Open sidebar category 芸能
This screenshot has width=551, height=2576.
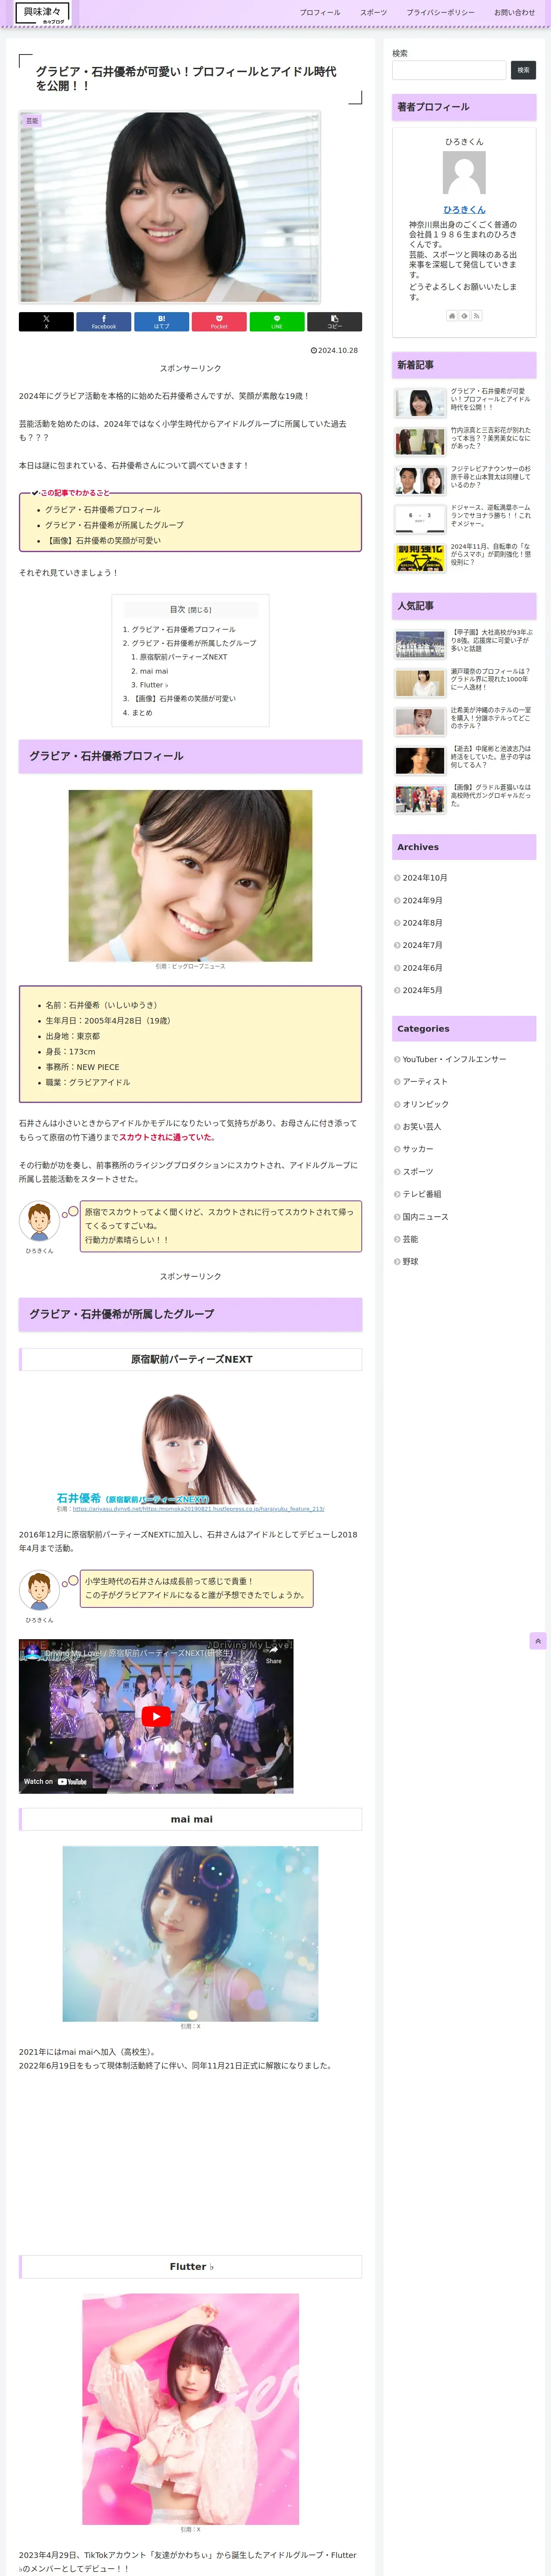(x=410, y=1239)
